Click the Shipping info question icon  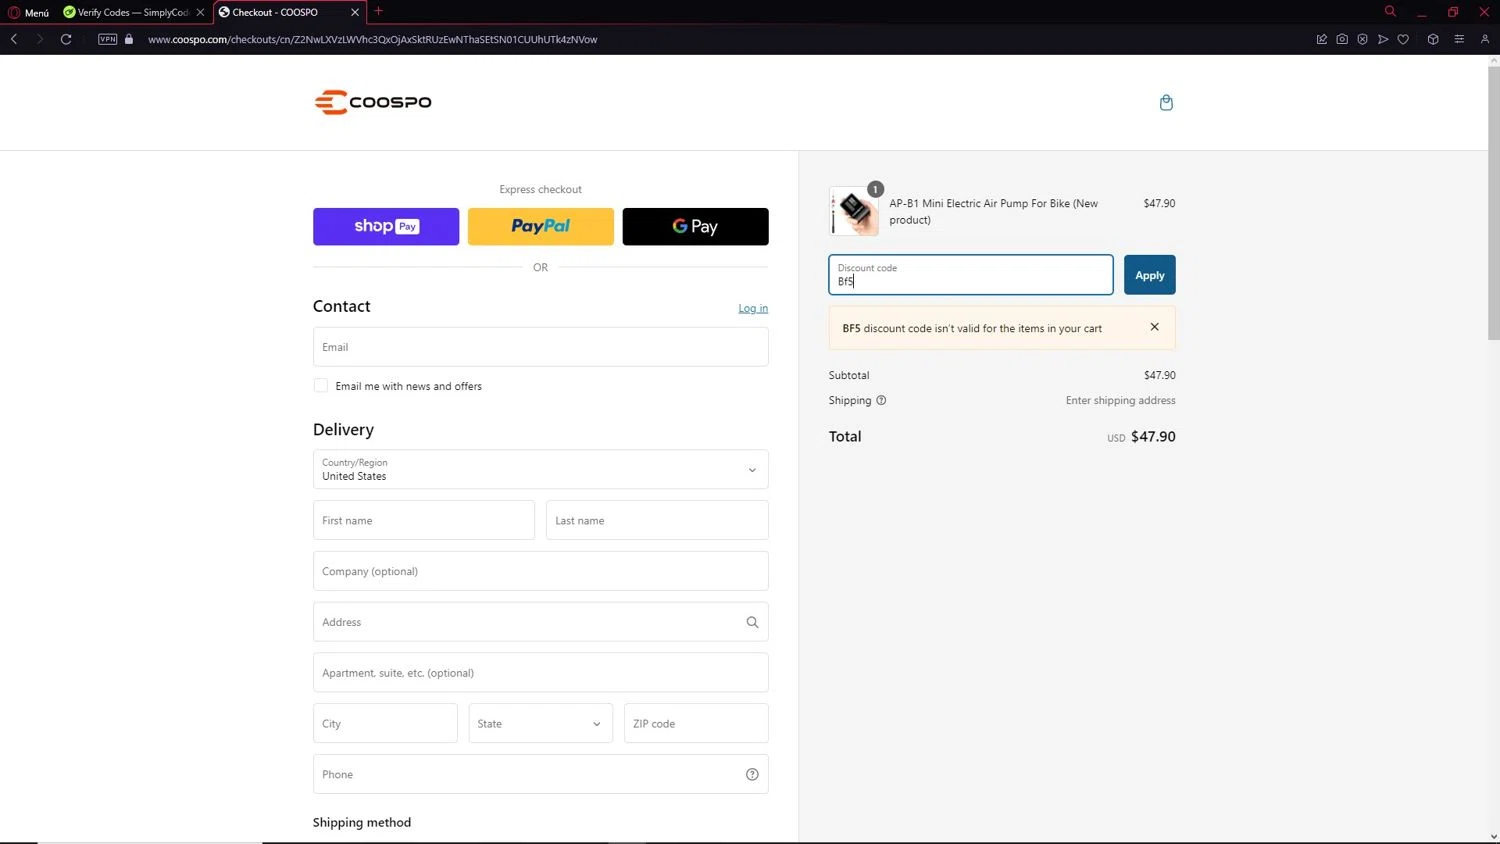(x=881, y=400)
